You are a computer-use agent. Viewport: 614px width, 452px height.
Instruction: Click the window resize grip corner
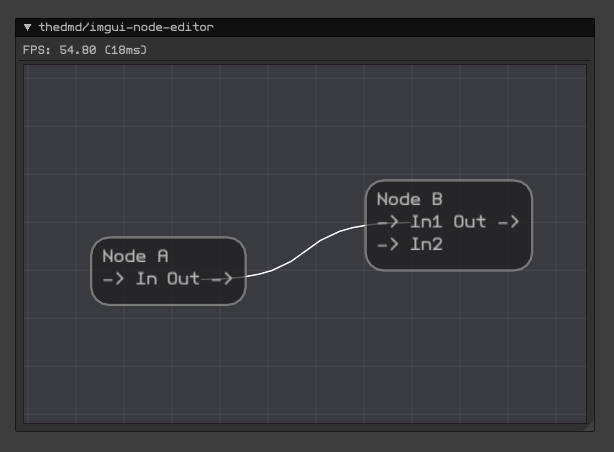589,426
